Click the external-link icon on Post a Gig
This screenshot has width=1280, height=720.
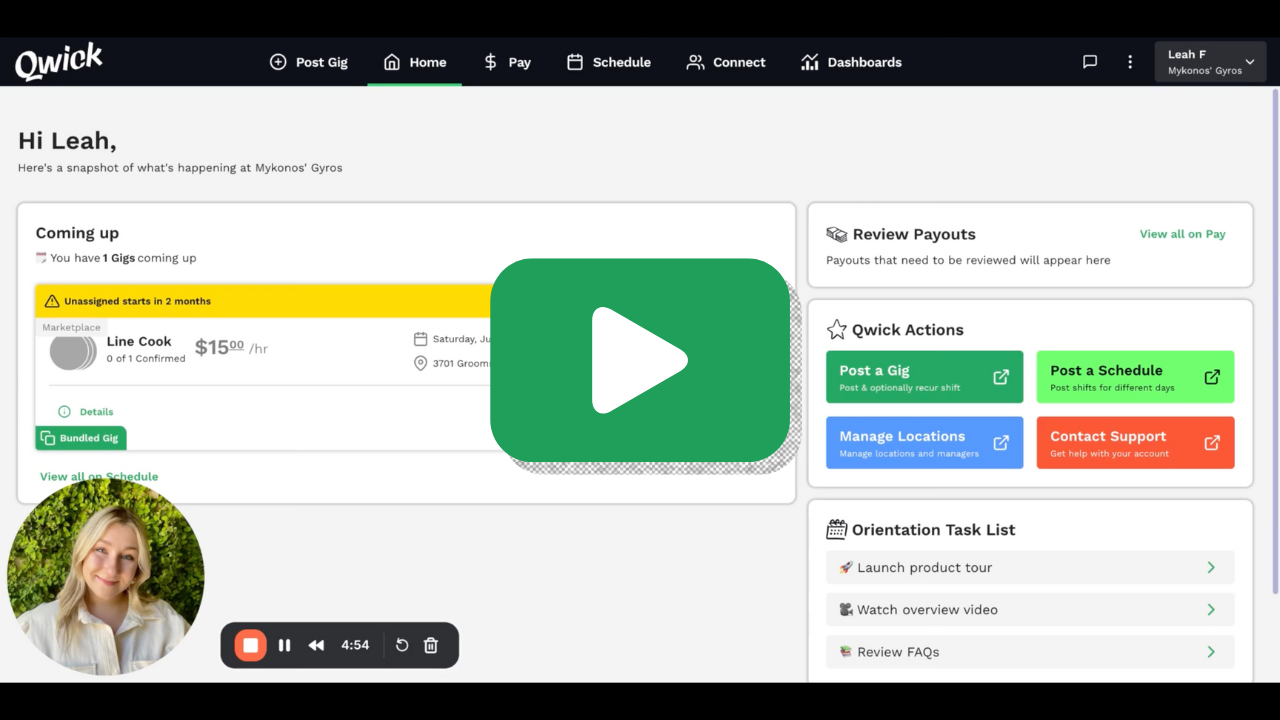1001,377
